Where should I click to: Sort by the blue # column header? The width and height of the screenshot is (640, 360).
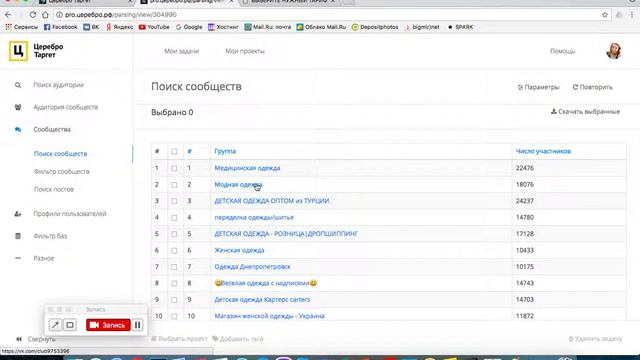tap(189, 151)
